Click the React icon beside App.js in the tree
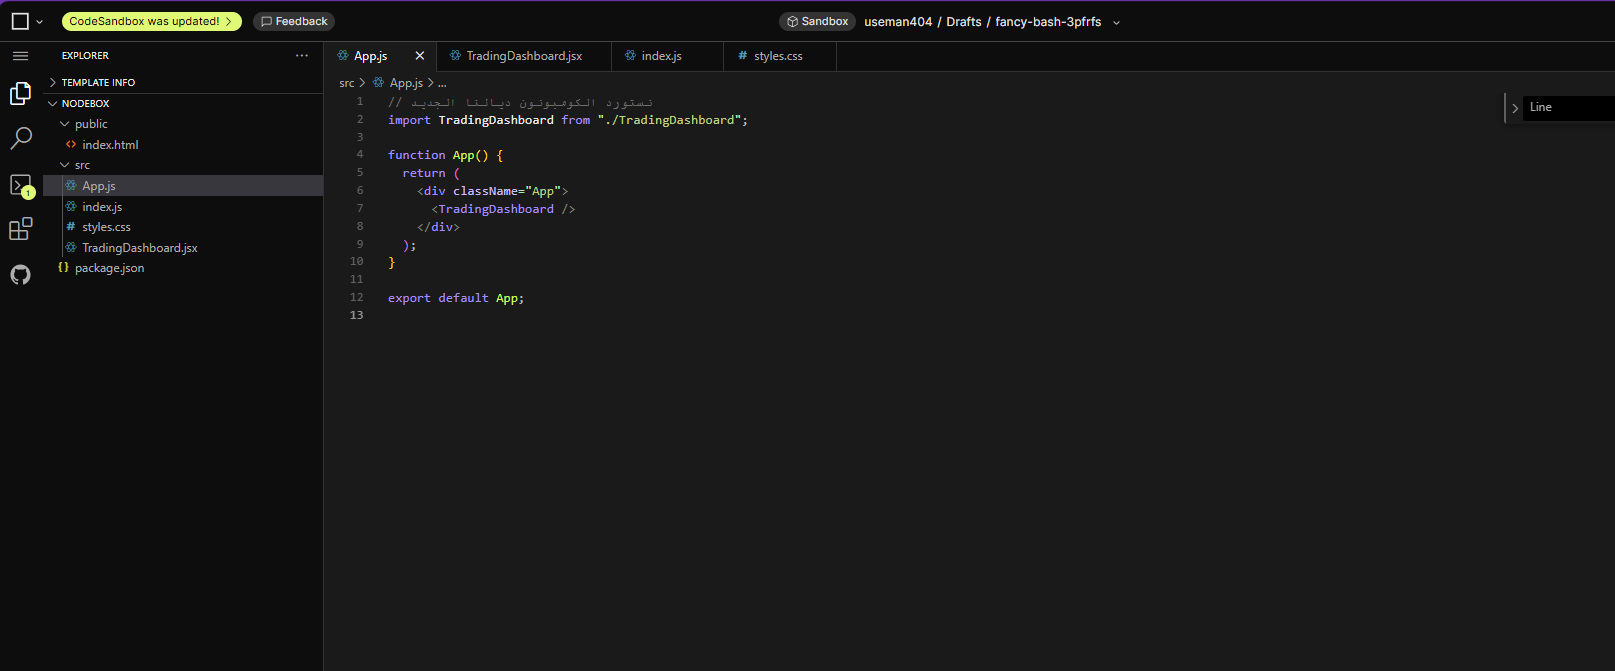Image resolution: width=1615 pixels, height=671 pixels. tap(71, 186)
